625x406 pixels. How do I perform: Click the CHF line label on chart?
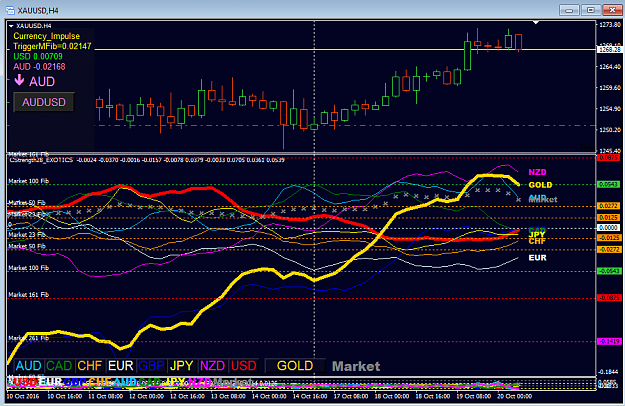point(537,241)
